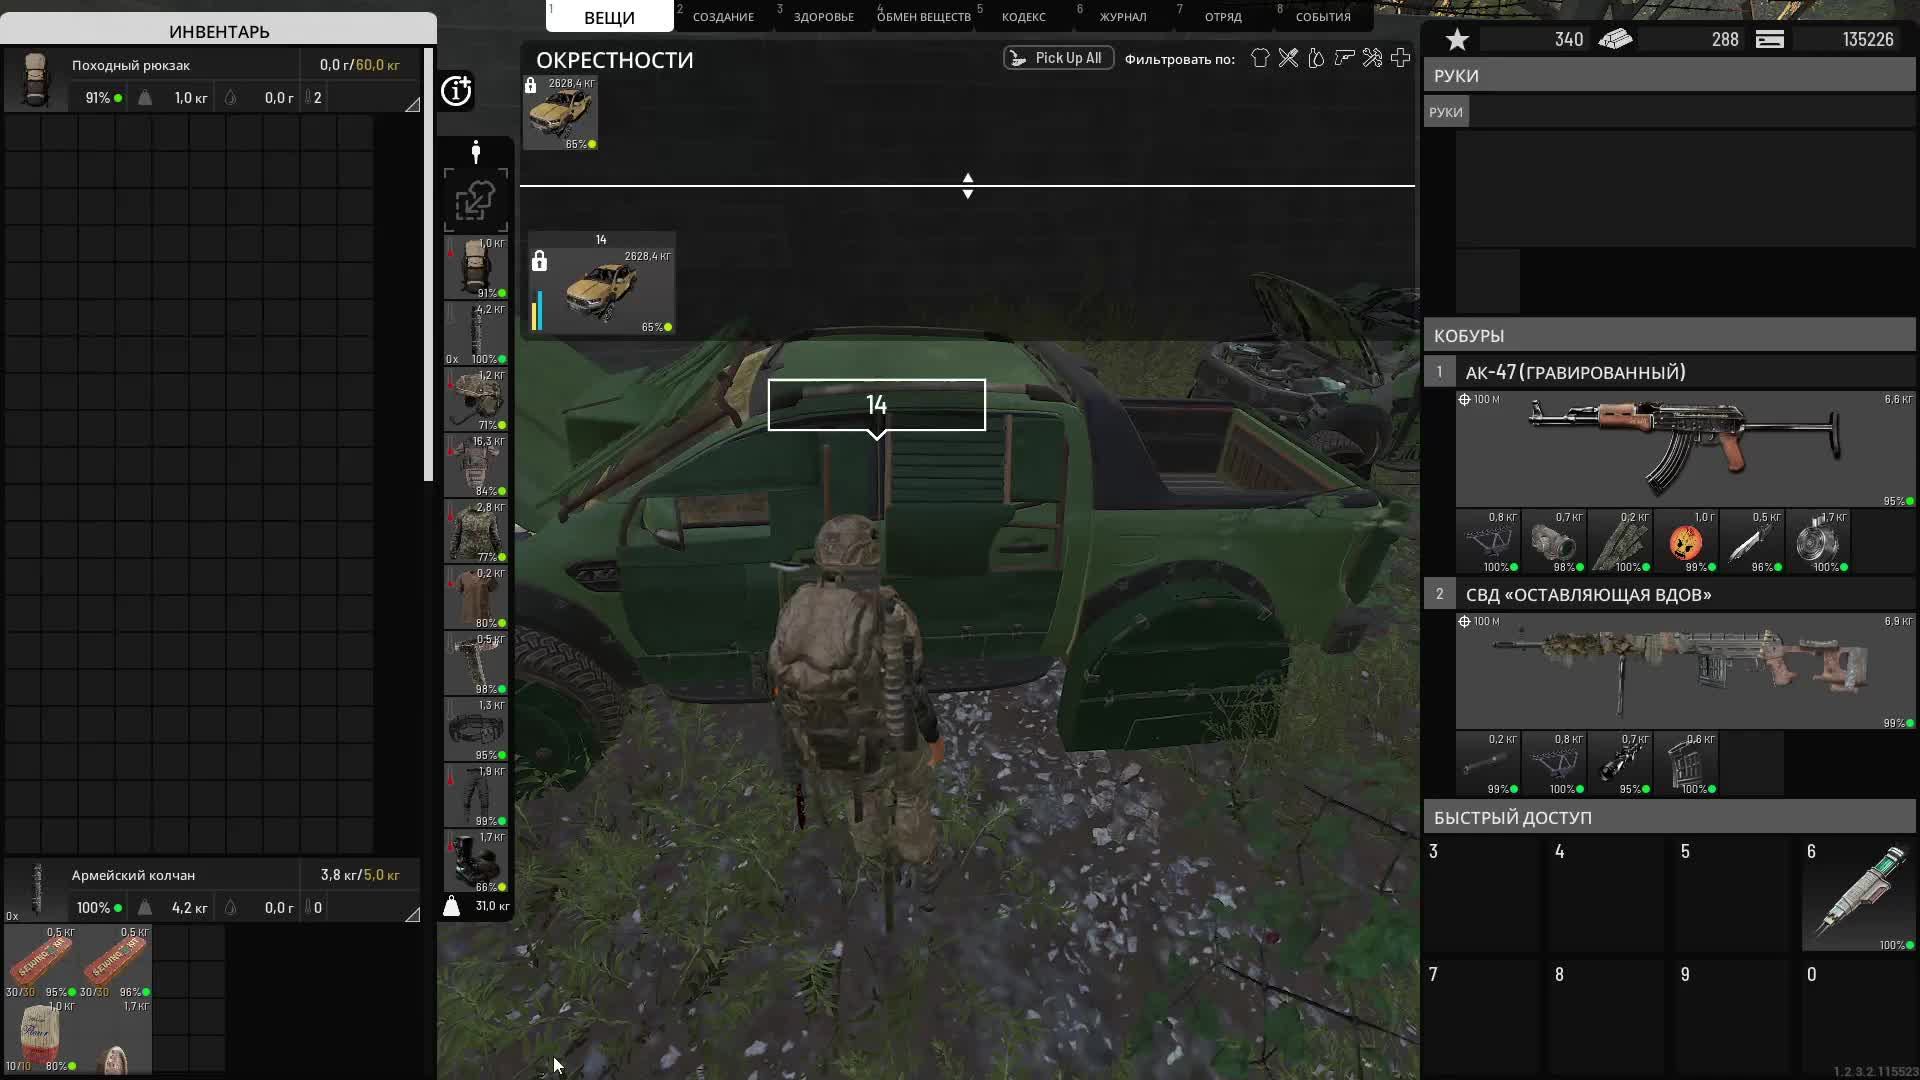Click quick access slot 0
Image resolution: width=1920 pixels, height=1080 pixels.
click(1858, 1018)
